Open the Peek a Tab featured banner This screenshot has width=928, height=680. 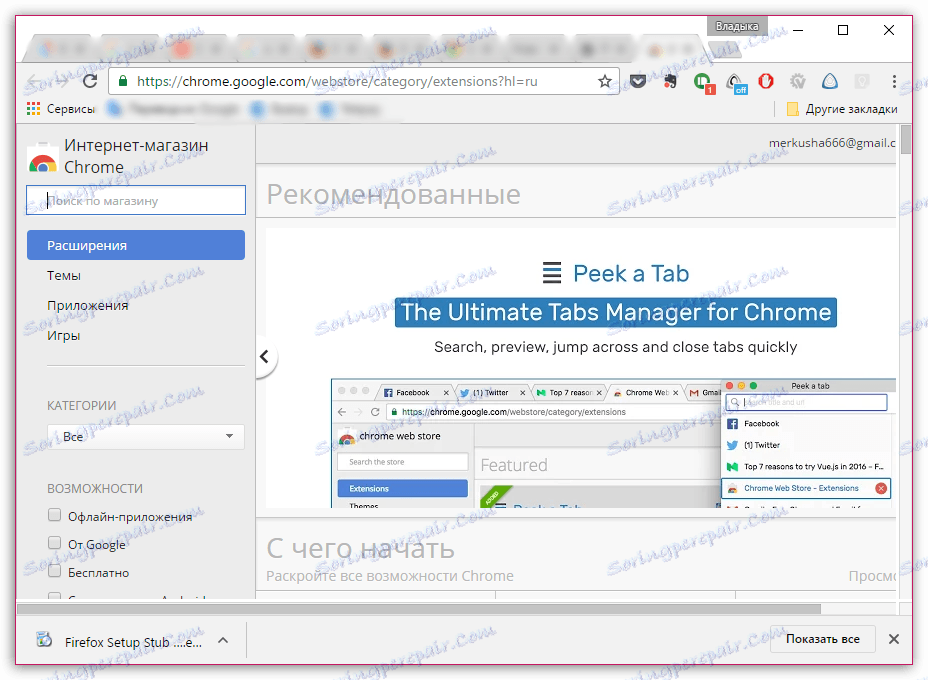[581, 368]
